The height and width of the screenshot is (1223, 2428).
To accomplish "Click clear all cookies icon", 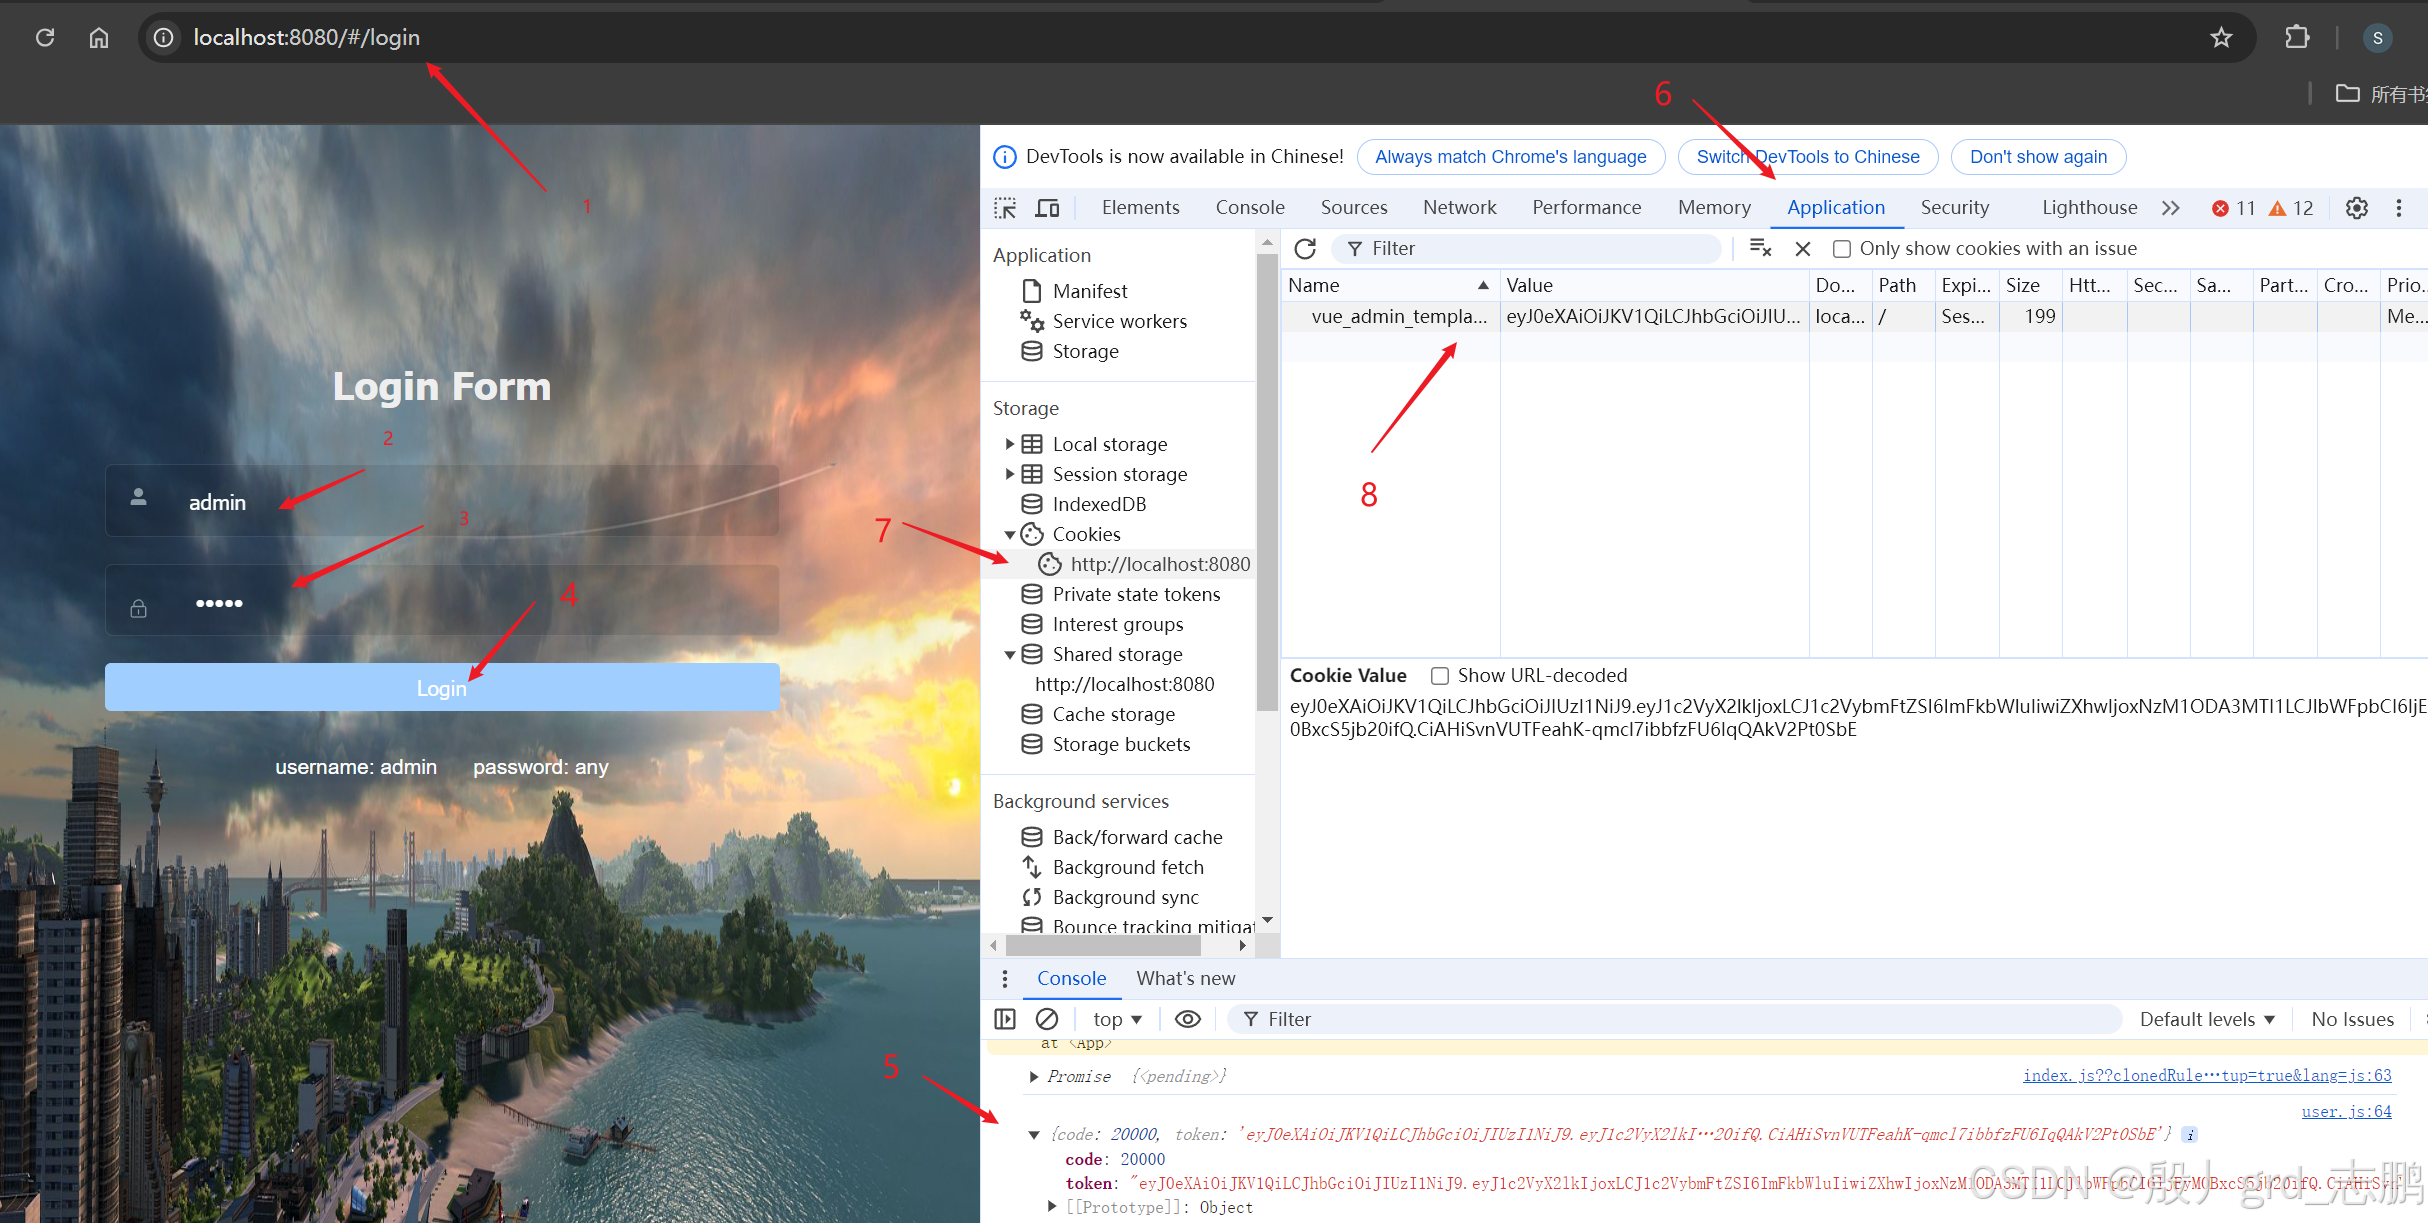I will click(x=1760, y=248).
